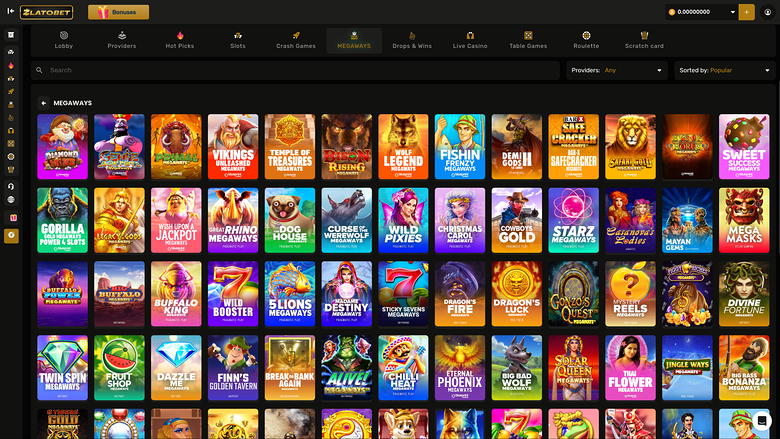
Task: Go to Live Casino tab
Action: 470,40
